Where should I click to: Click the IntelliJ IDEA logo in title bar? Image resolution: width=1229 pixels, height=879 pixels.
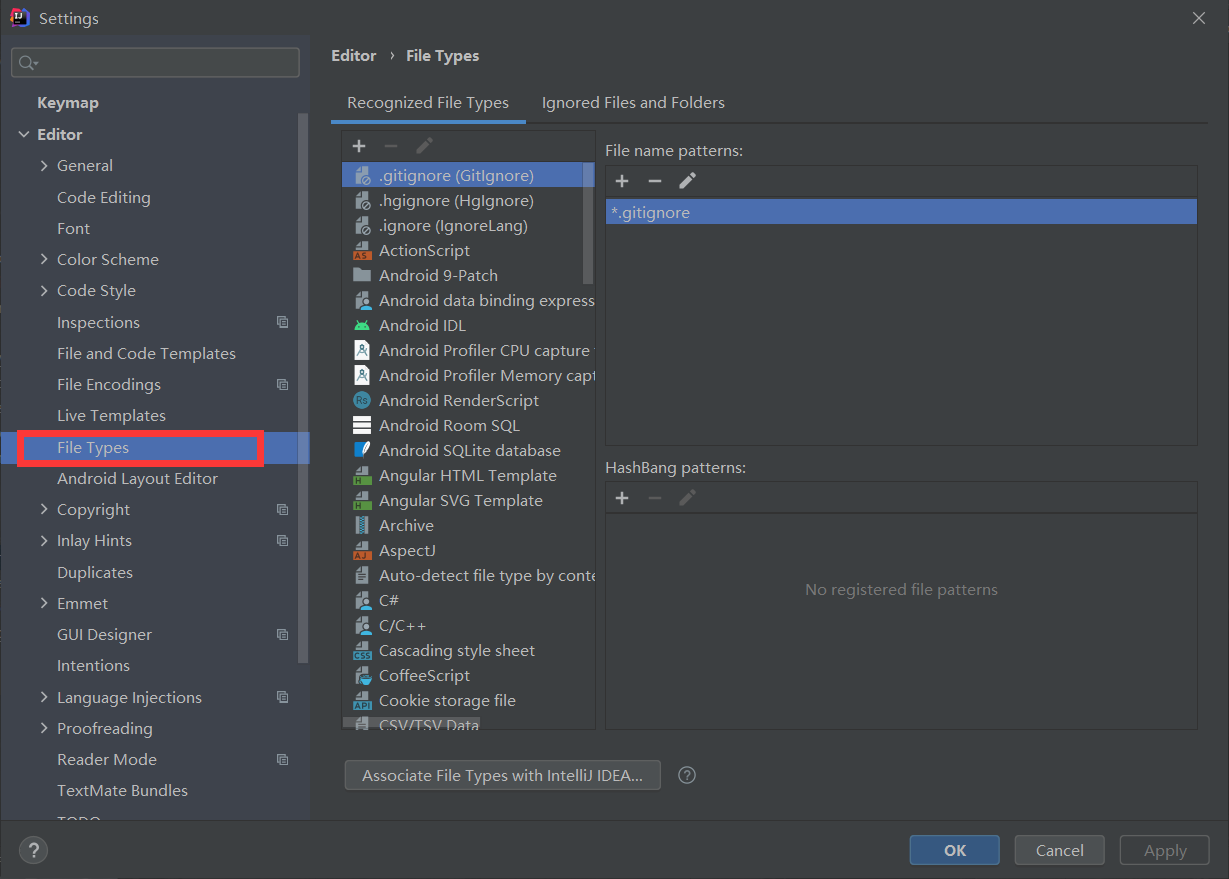point(20,18)
